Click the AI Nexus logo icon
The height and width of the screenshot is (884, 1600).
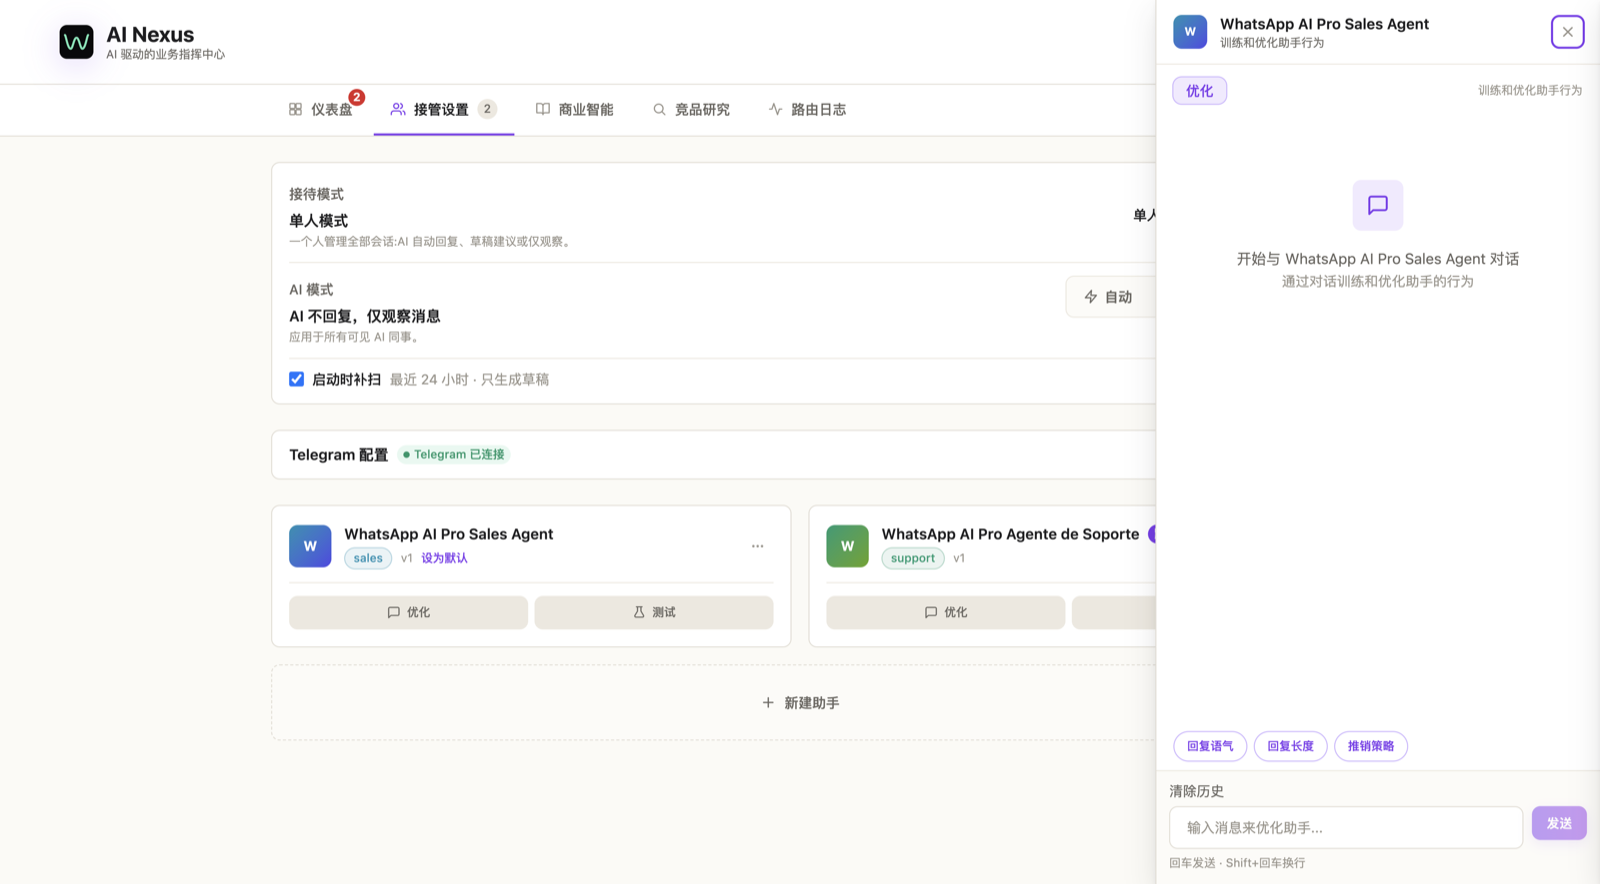[76, 42]
